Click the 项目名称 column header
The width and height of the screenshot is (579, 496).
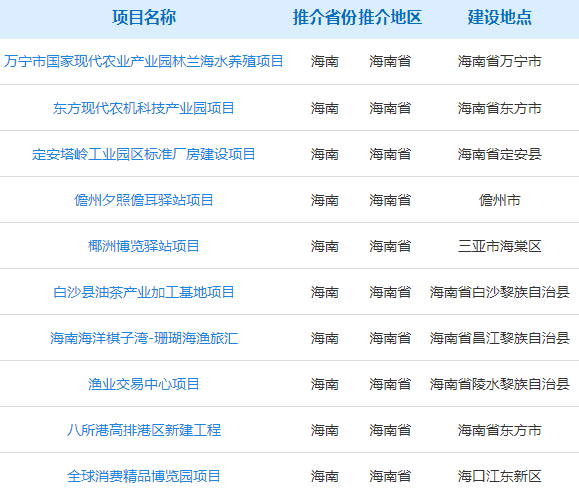point(144,17)
